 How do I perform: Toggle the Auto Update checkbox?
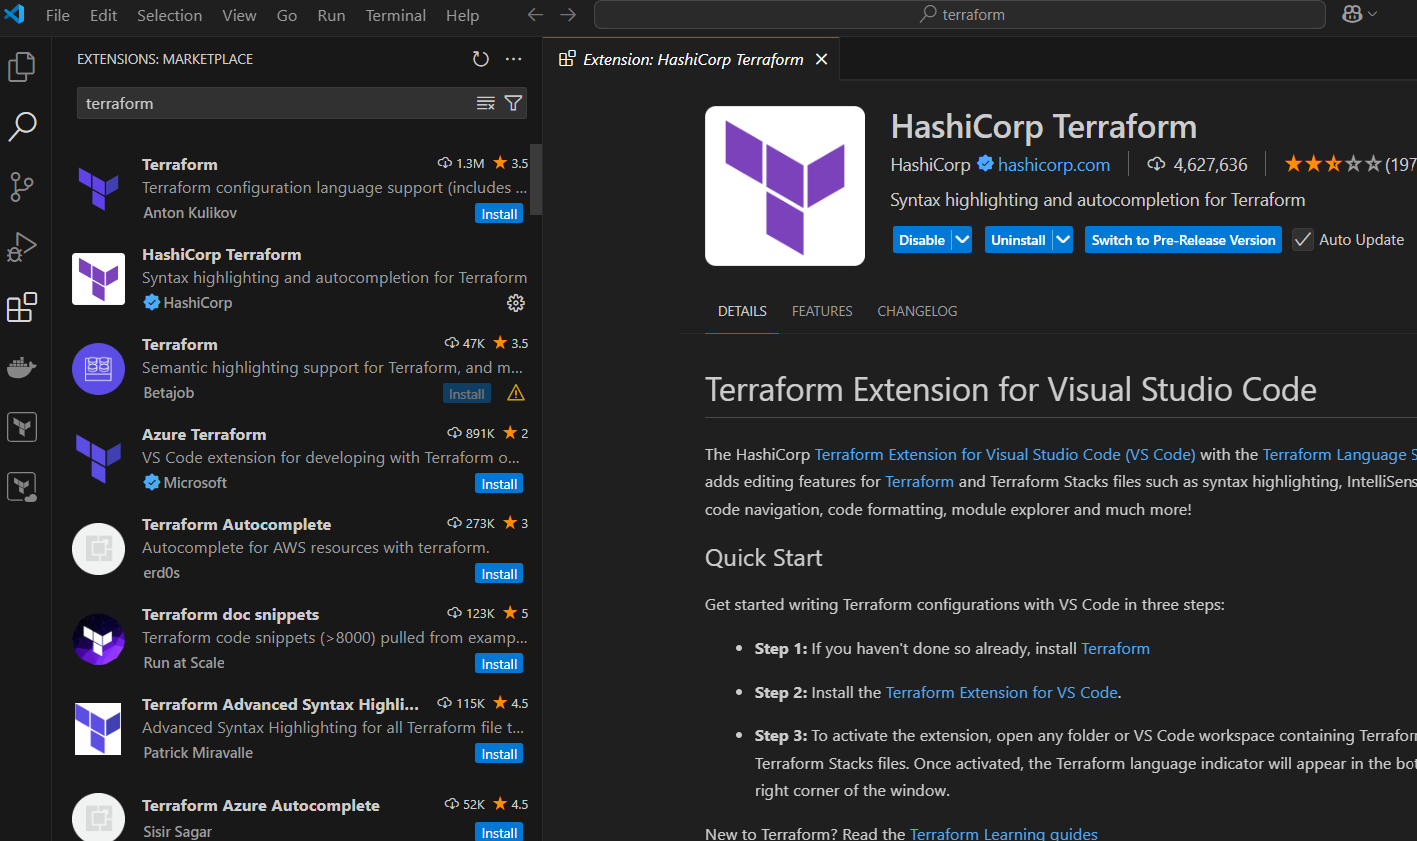click(x=1302, y=240)
